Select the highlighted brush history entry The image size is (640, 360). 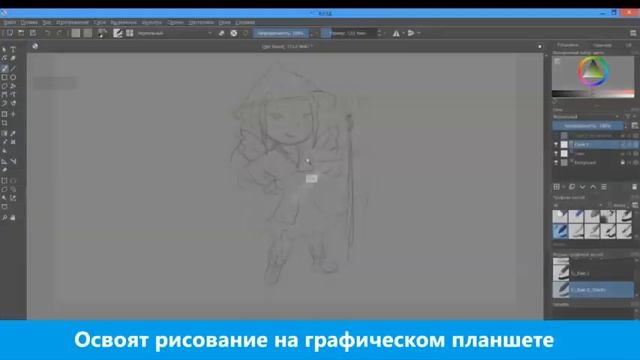click(593, 290)
